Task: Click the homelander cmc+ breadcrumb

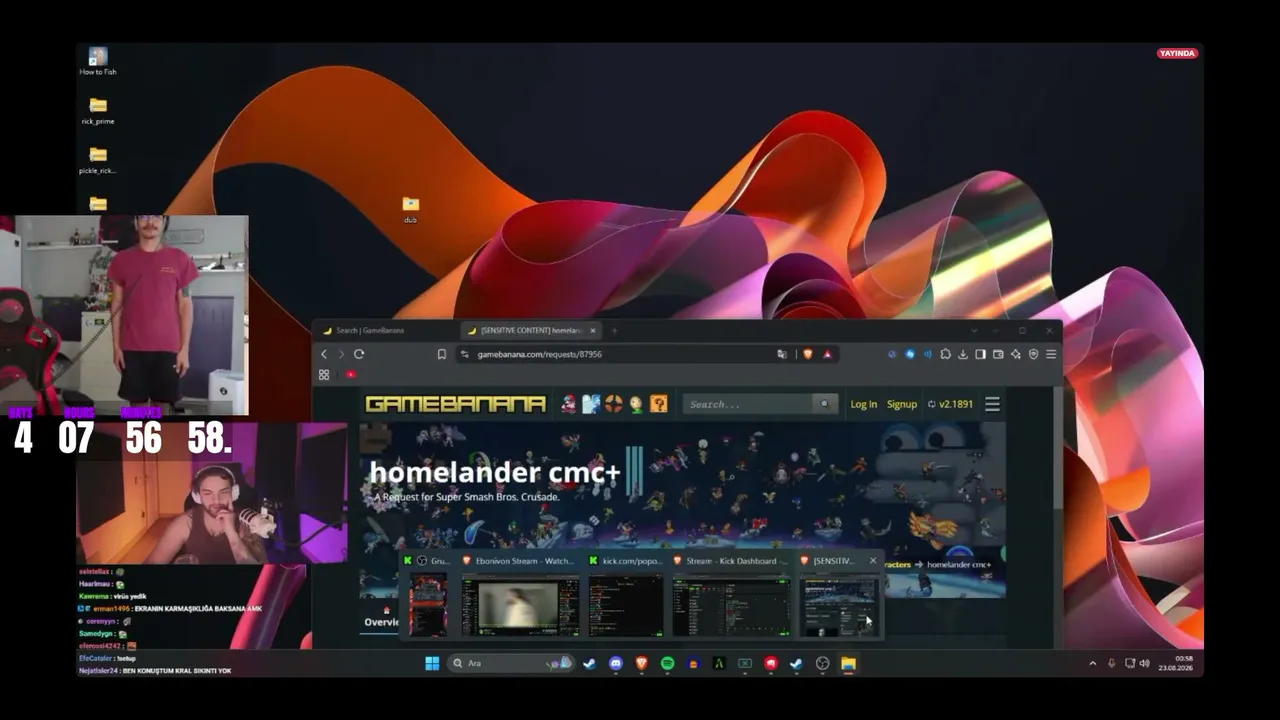Action: click(959, 565)
